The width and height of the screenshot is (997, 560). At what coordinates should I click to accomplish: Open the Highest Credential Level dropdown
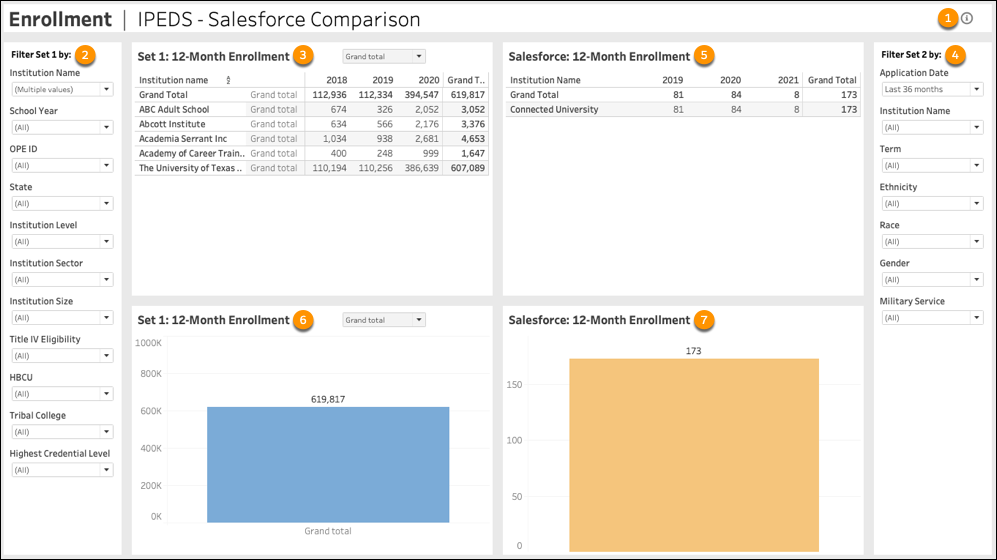62,470
